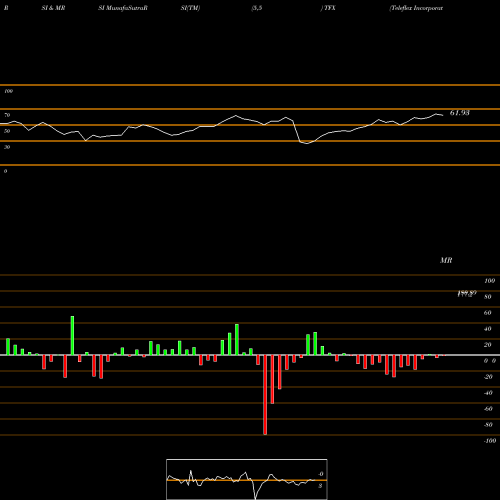Image resolution: width=500 pixels, height=500 pixels.
Task: Click the MR axis label 60
Action: [487, 313]
